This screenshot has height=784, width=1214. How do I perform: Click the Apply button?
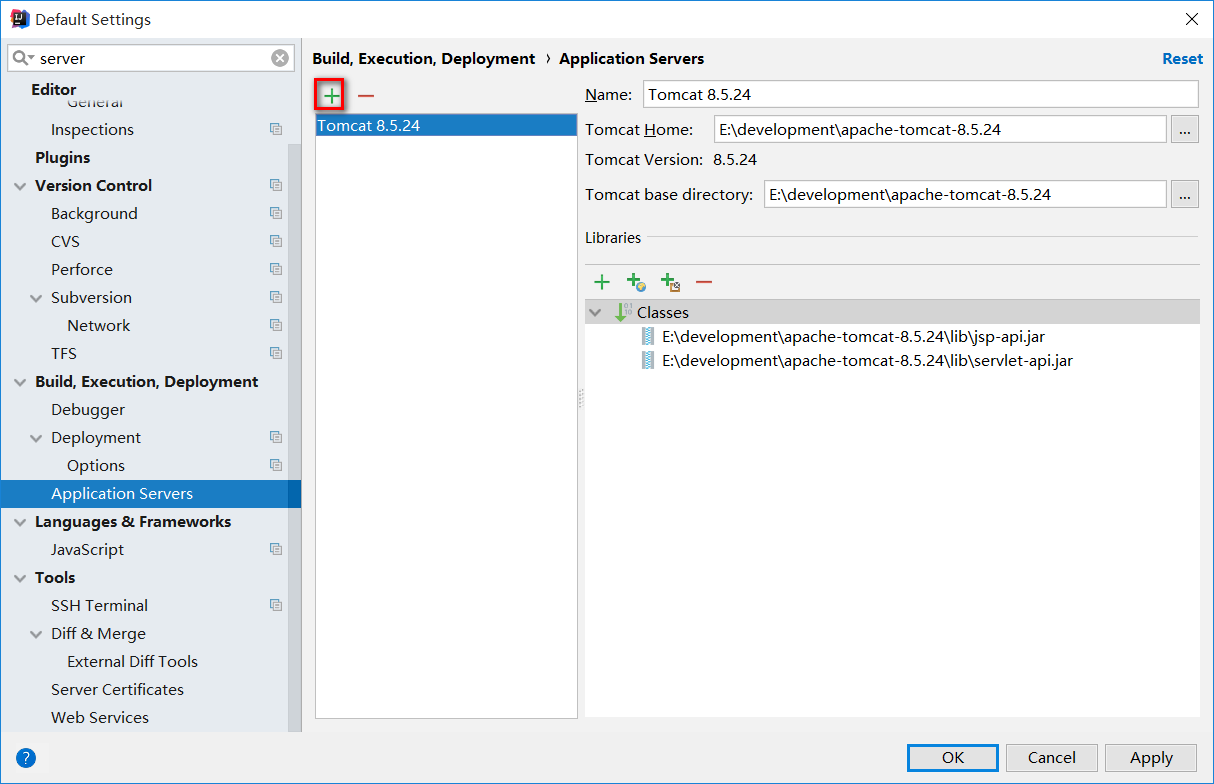pos(1151,757)
